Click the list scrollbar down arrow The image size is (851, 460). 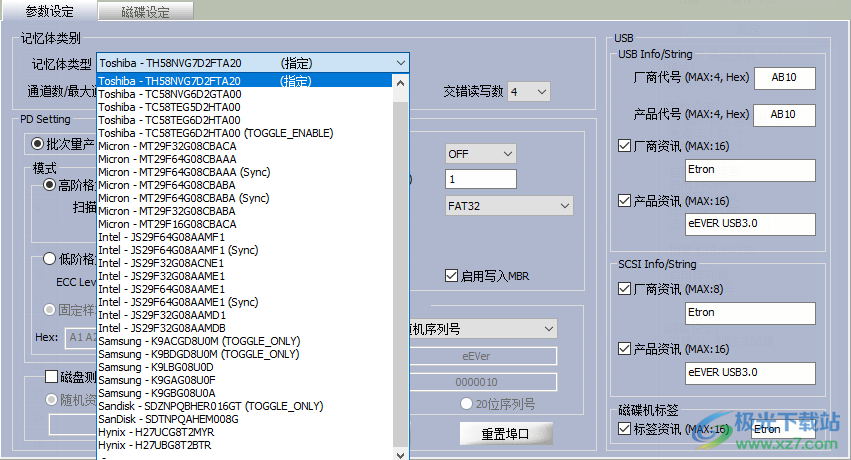point(401,455)
